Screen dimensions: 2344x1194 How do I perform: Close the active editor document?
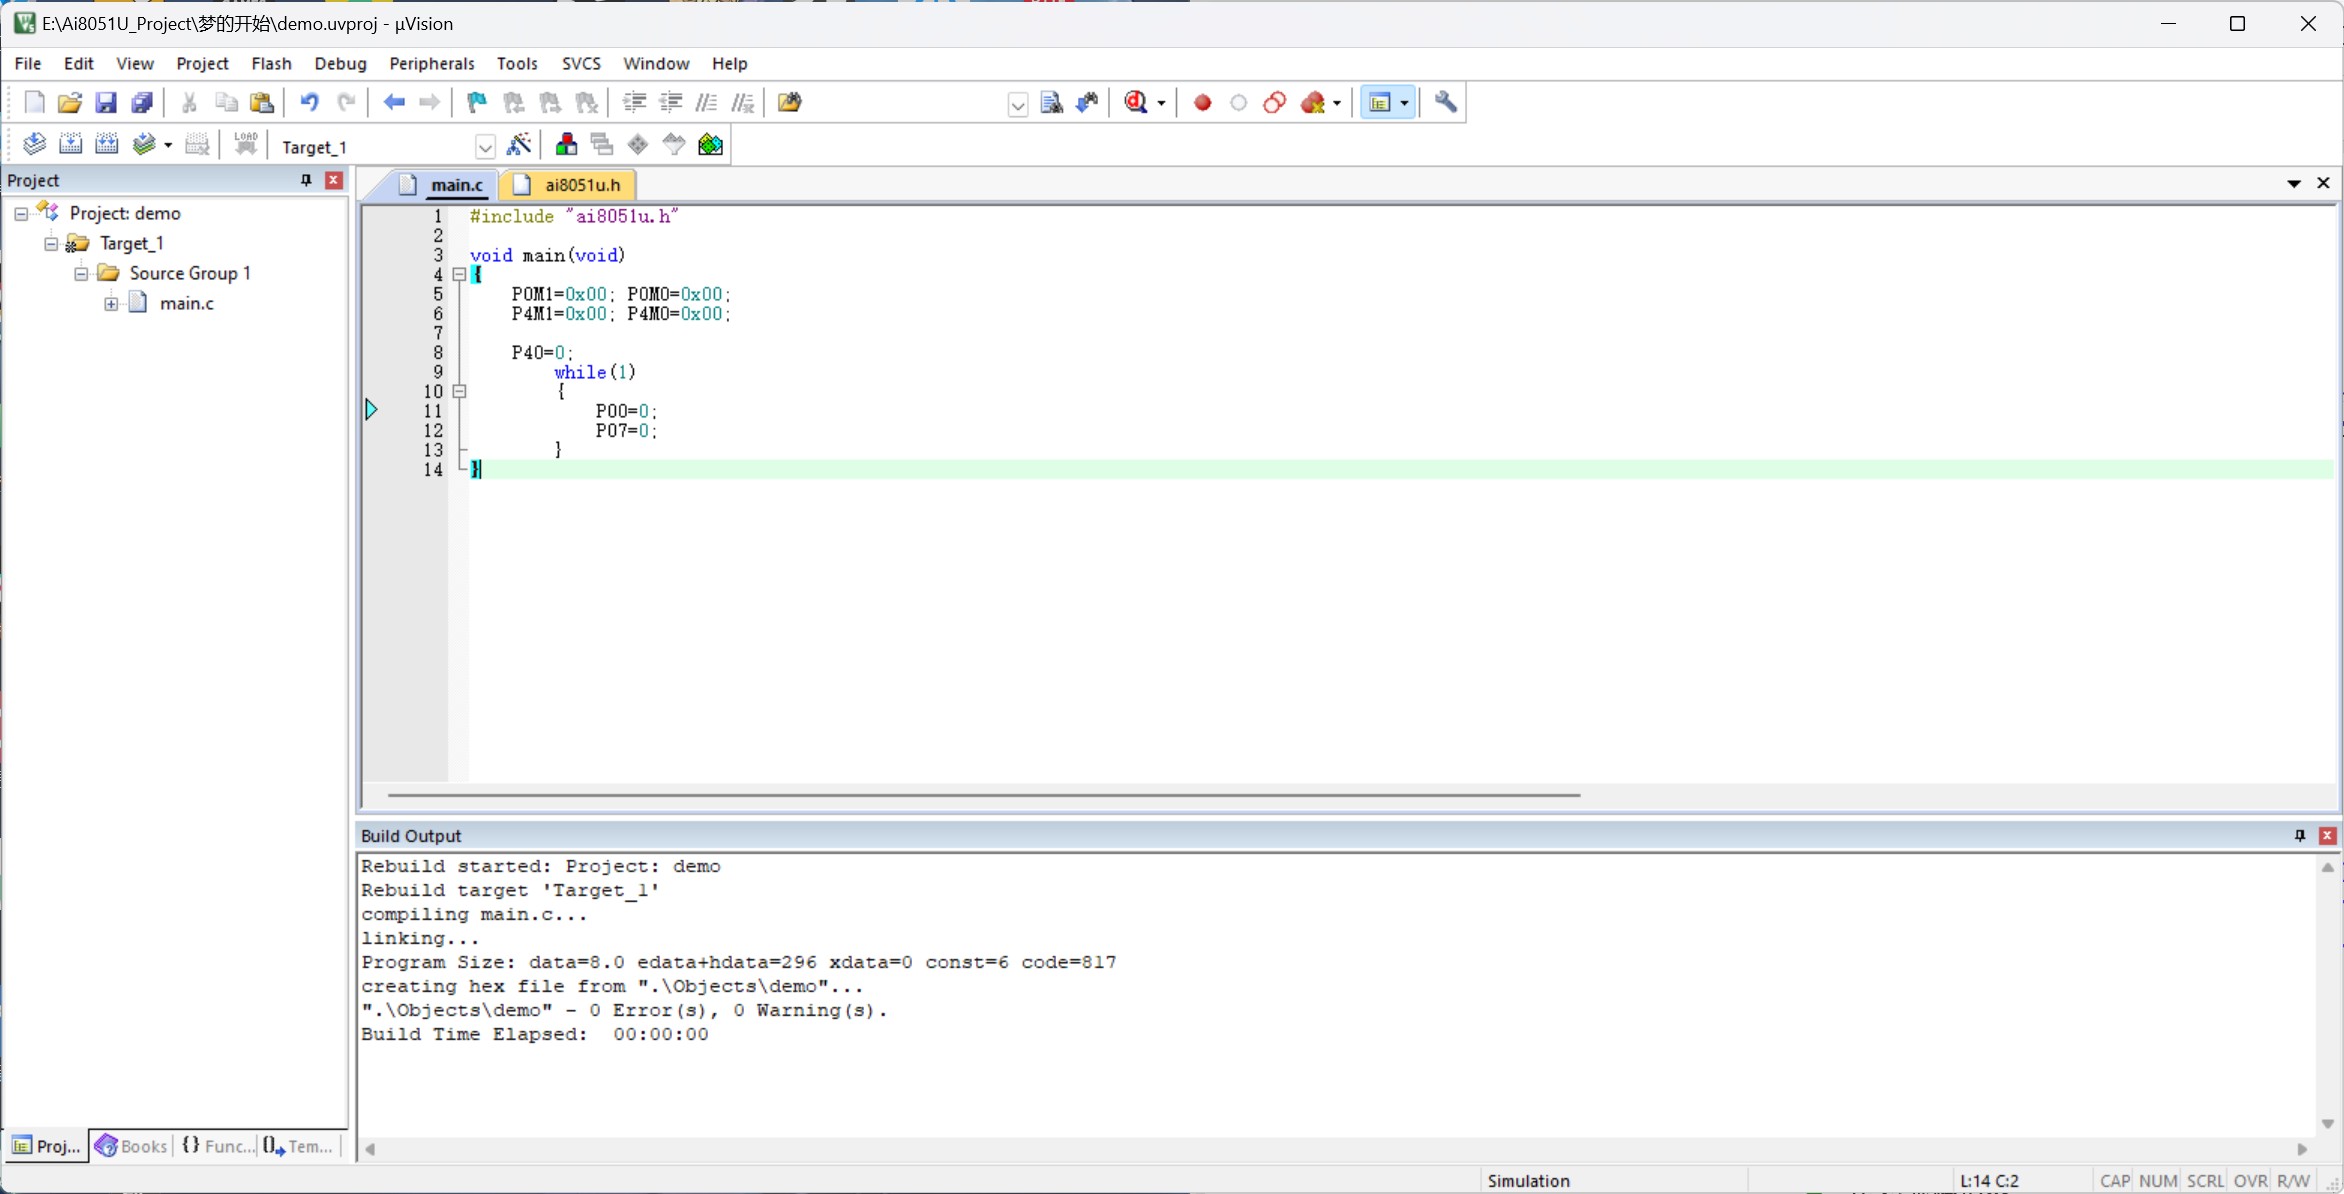coord(2323,183)
